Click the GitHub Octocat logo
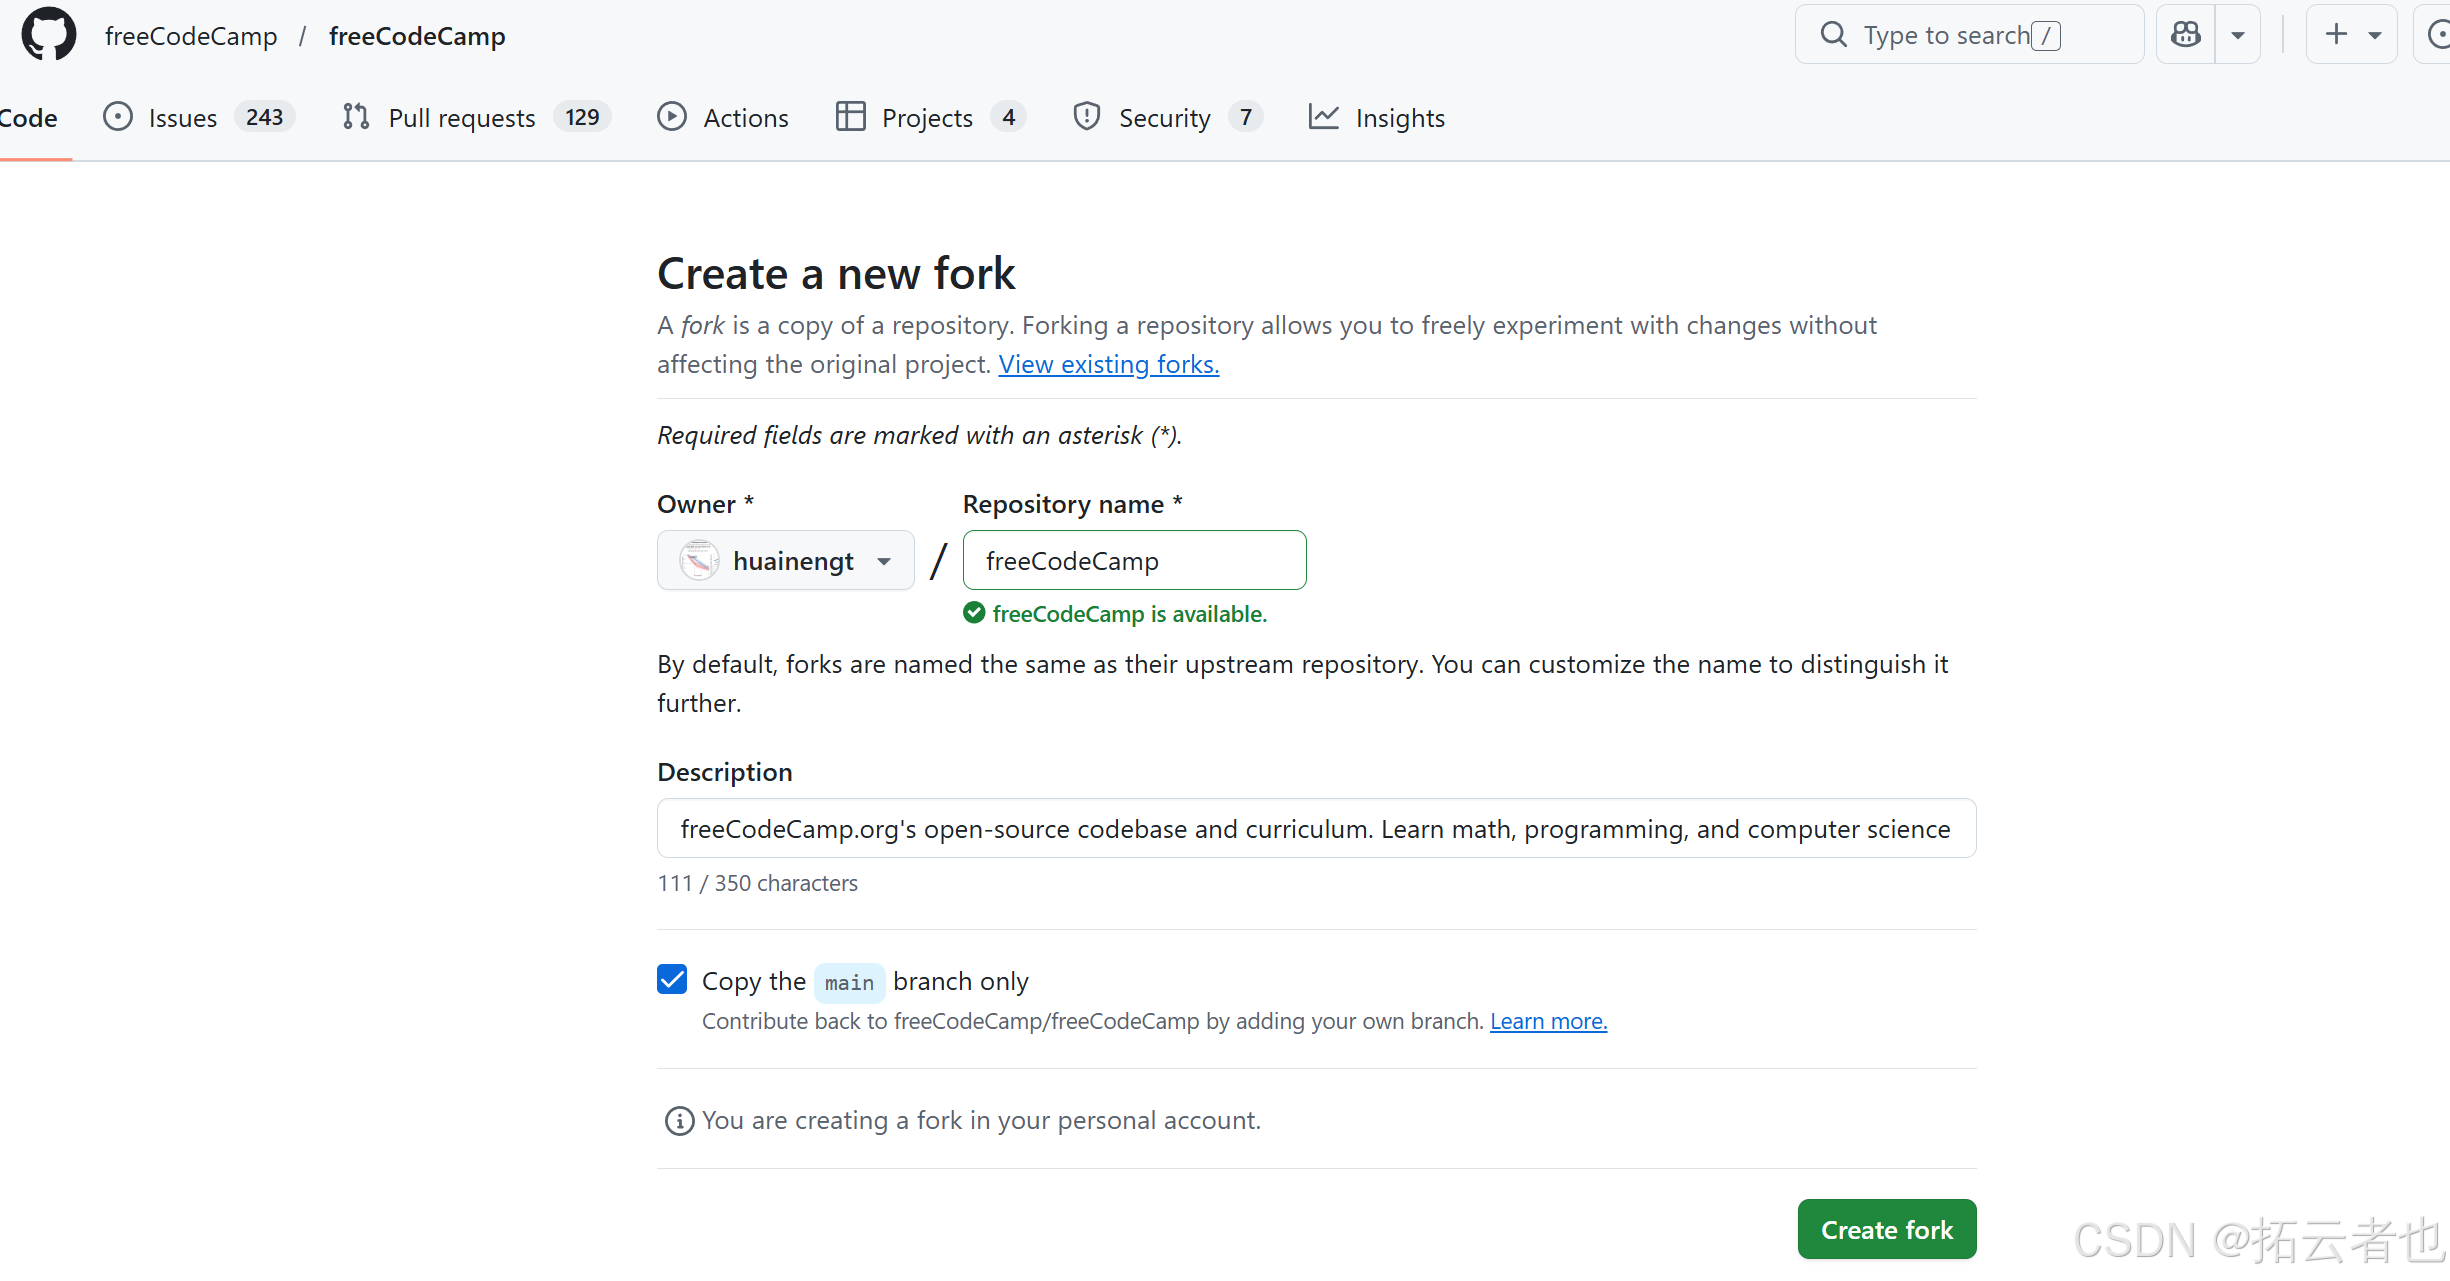The image size is (2450, 1281). (x=48, y=35)
